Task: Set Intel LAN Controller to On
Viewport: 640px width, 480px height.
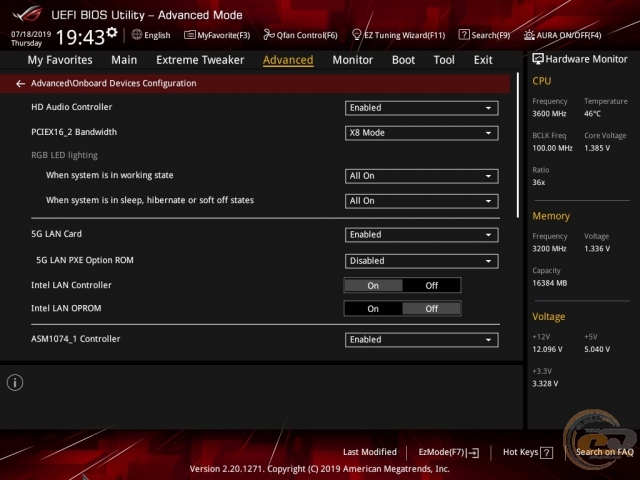Action: [x=373, y=285]
